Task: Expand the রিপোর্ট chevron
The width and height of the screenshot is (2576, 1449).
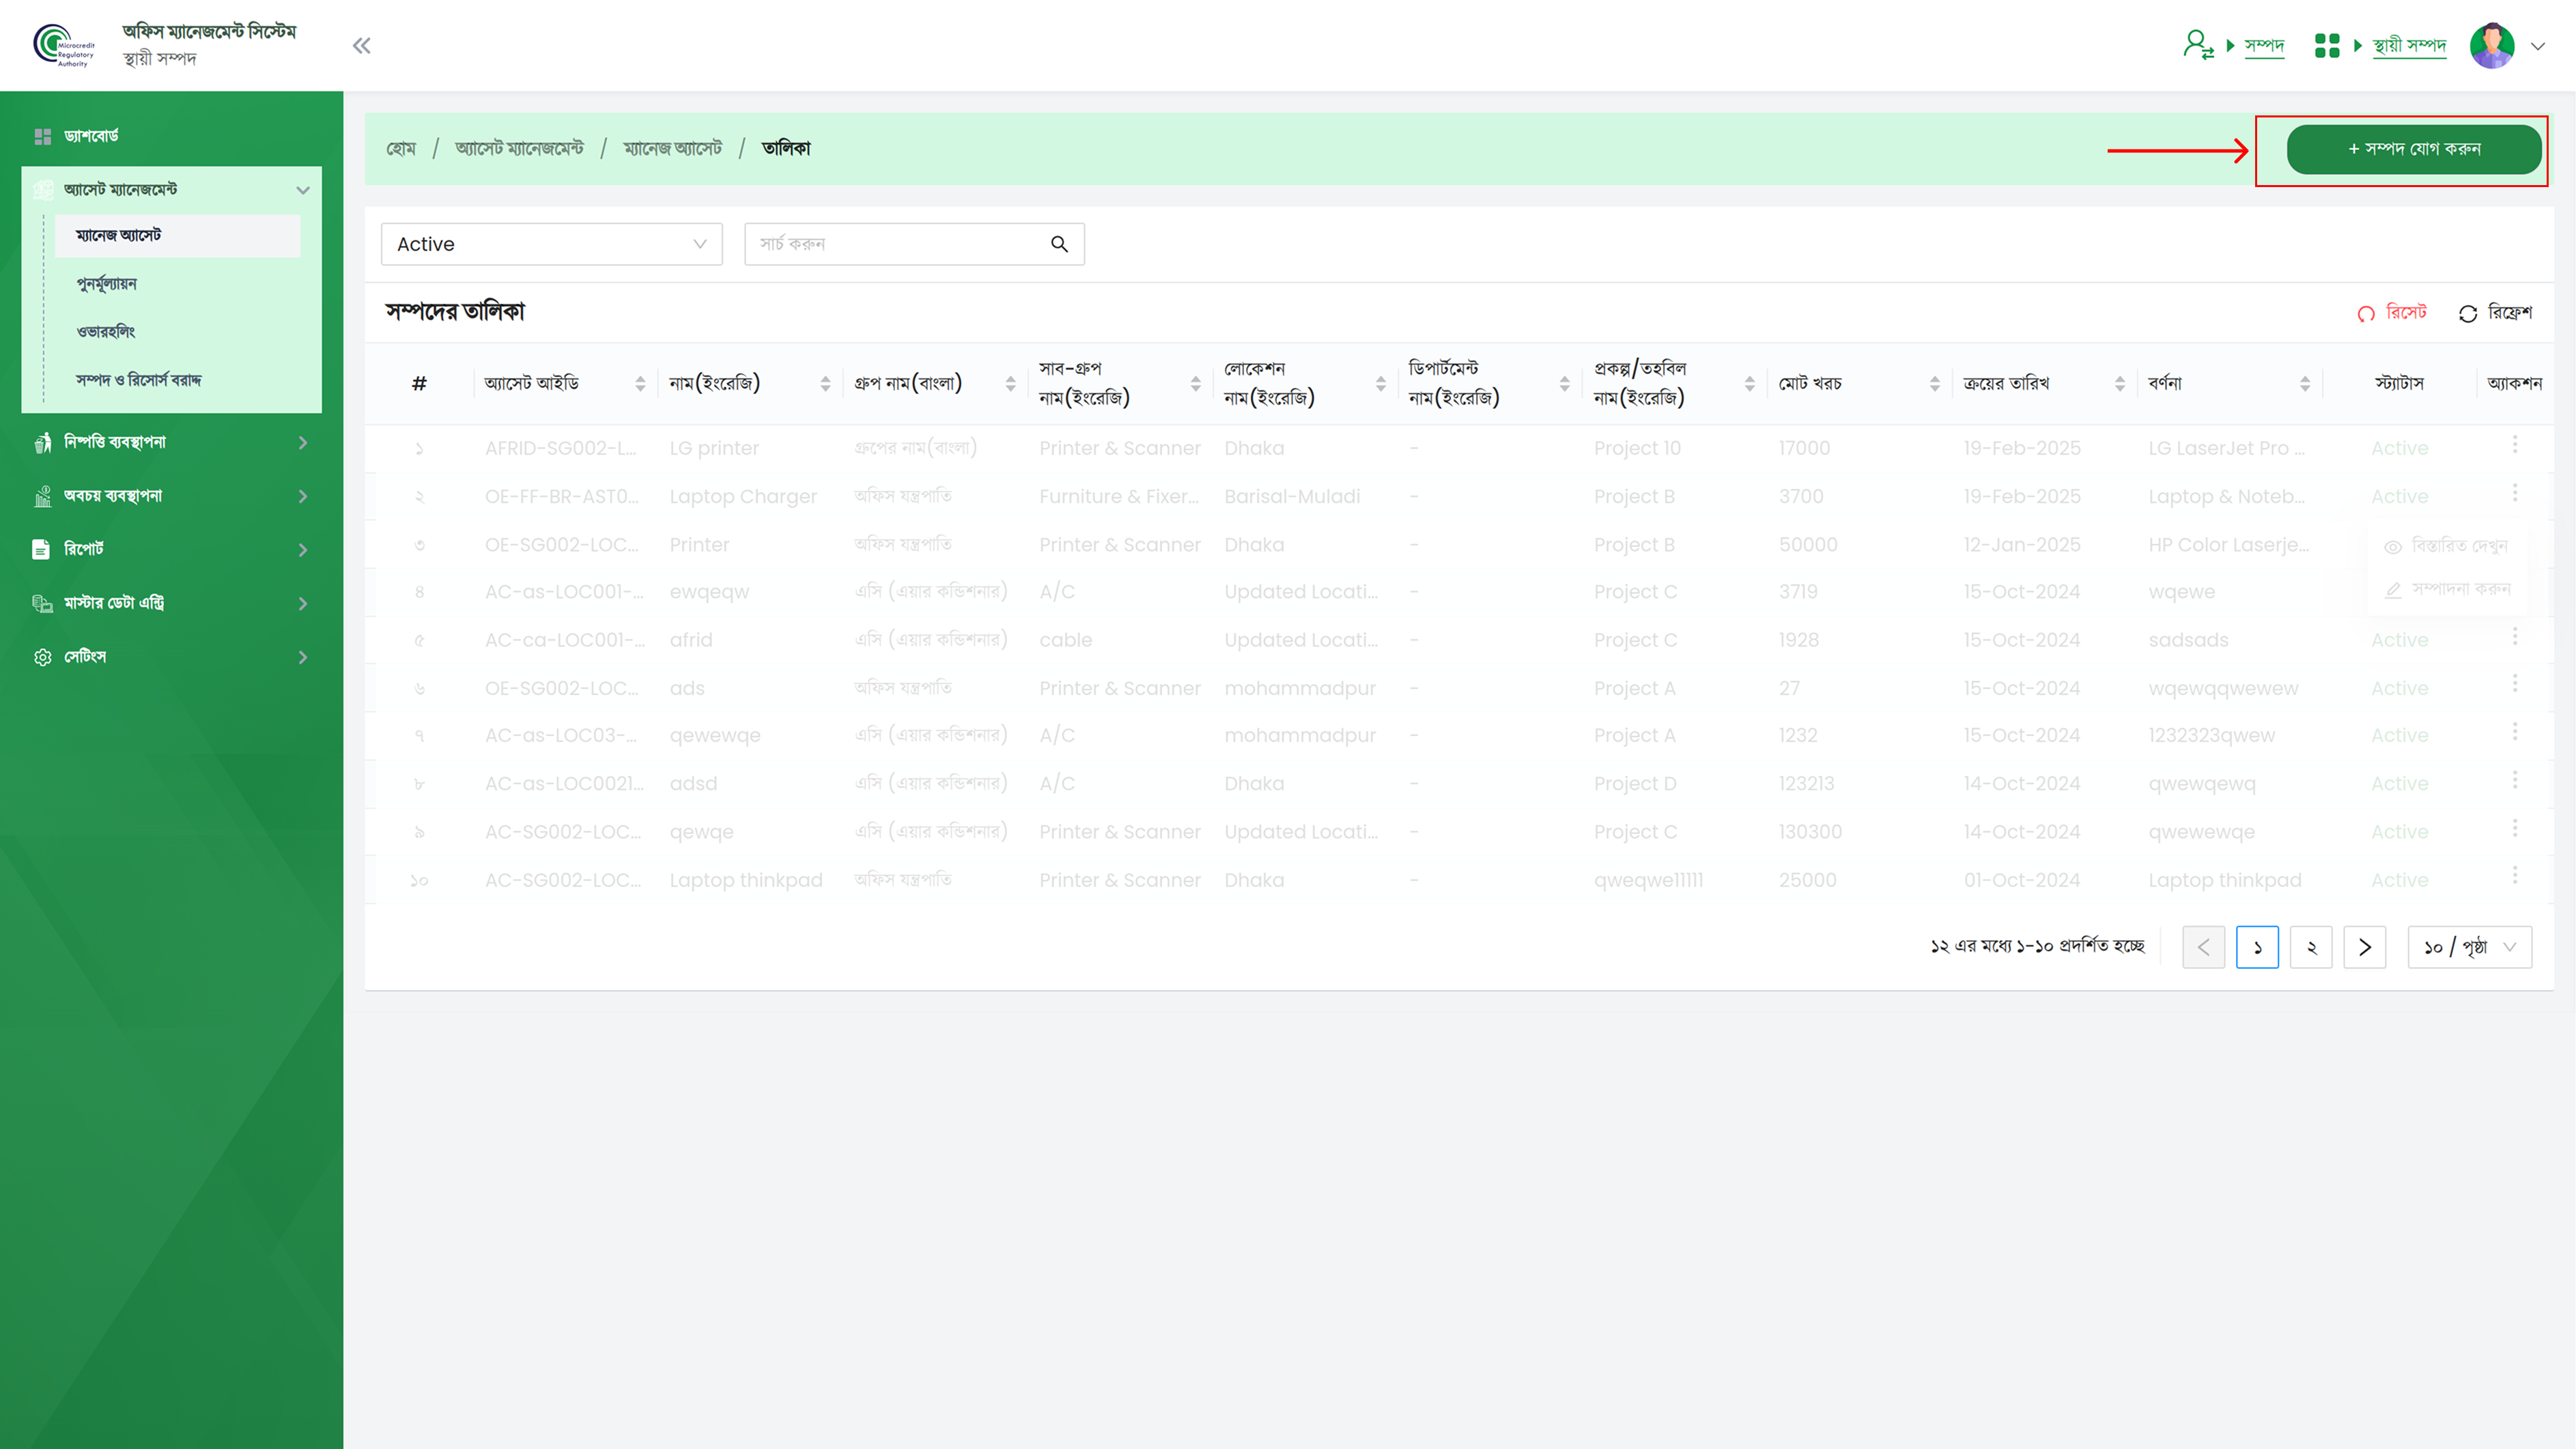Action: pos(302,549)
